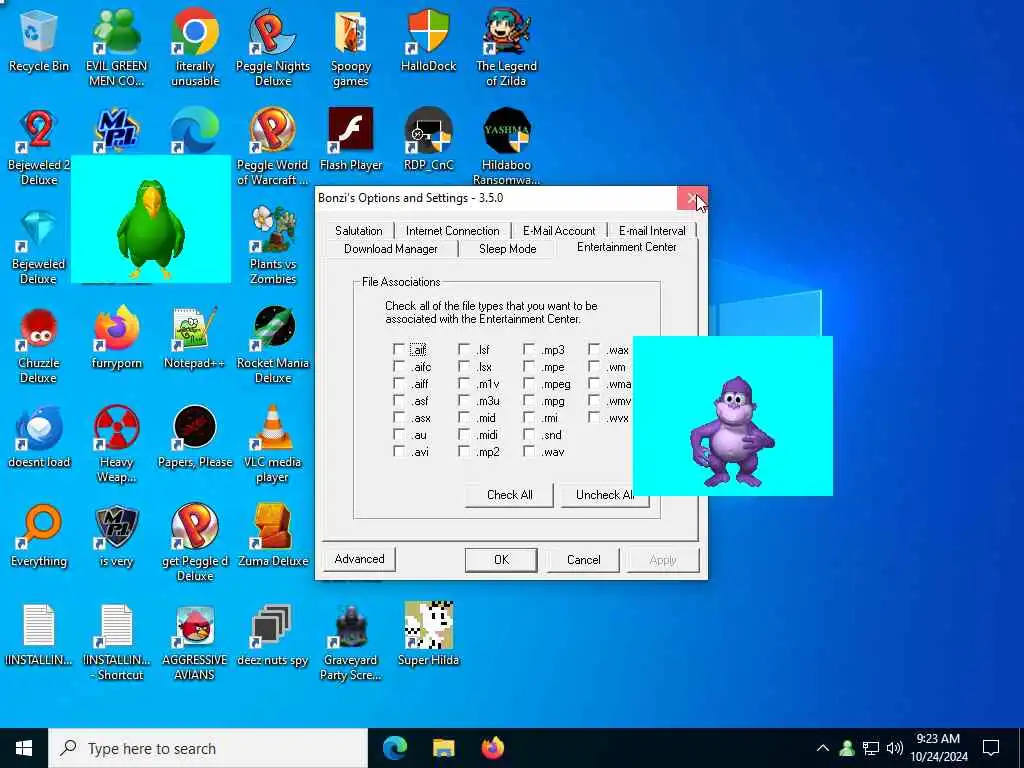Enable the .mpeg file association
The image size is (1024, 768).
529,383
